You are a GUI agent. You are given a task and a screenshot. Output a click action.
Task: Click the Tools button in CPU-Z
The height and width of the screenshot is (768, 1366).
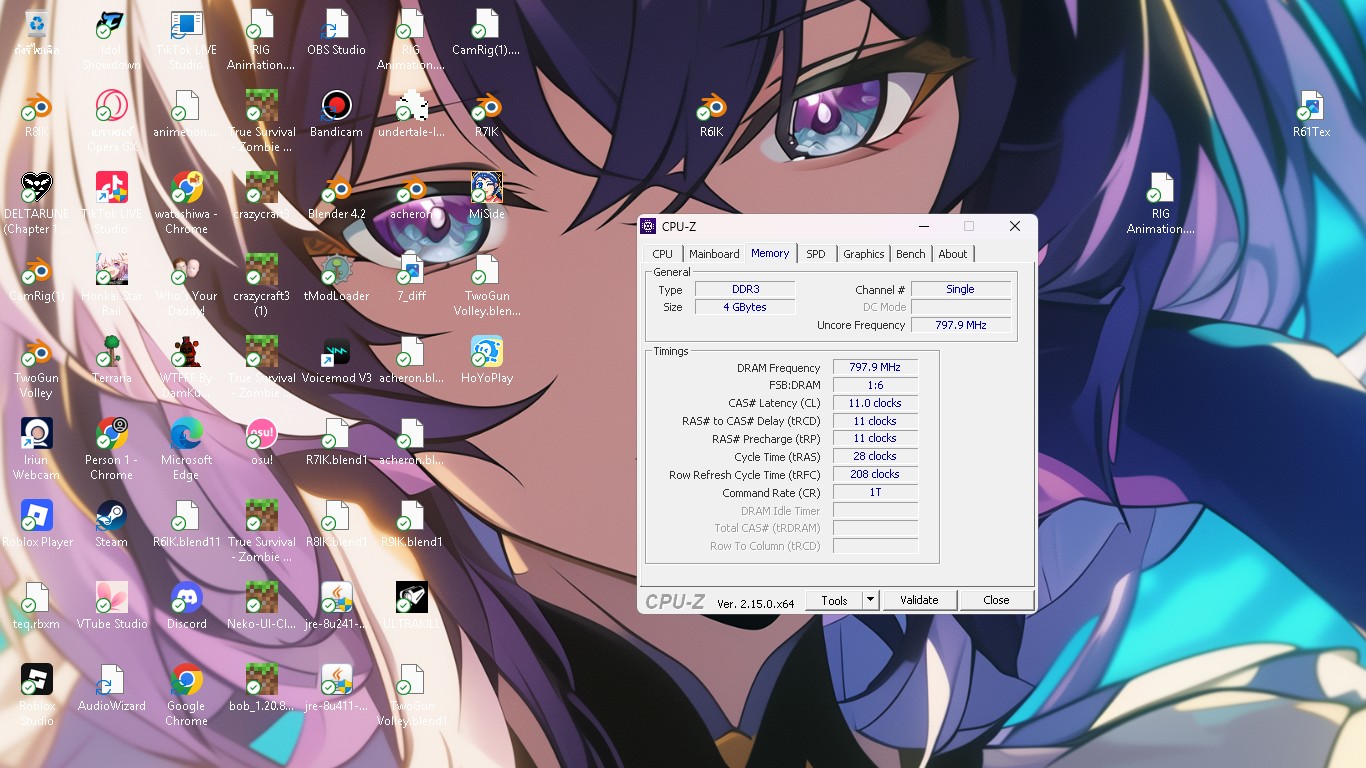[x=834, y=600]
